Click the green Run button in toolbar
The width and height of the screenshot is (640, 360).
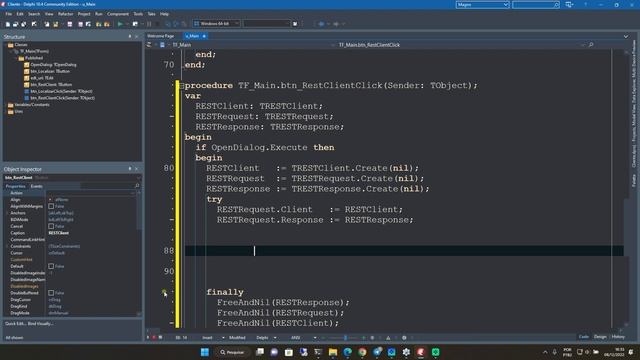120,24
